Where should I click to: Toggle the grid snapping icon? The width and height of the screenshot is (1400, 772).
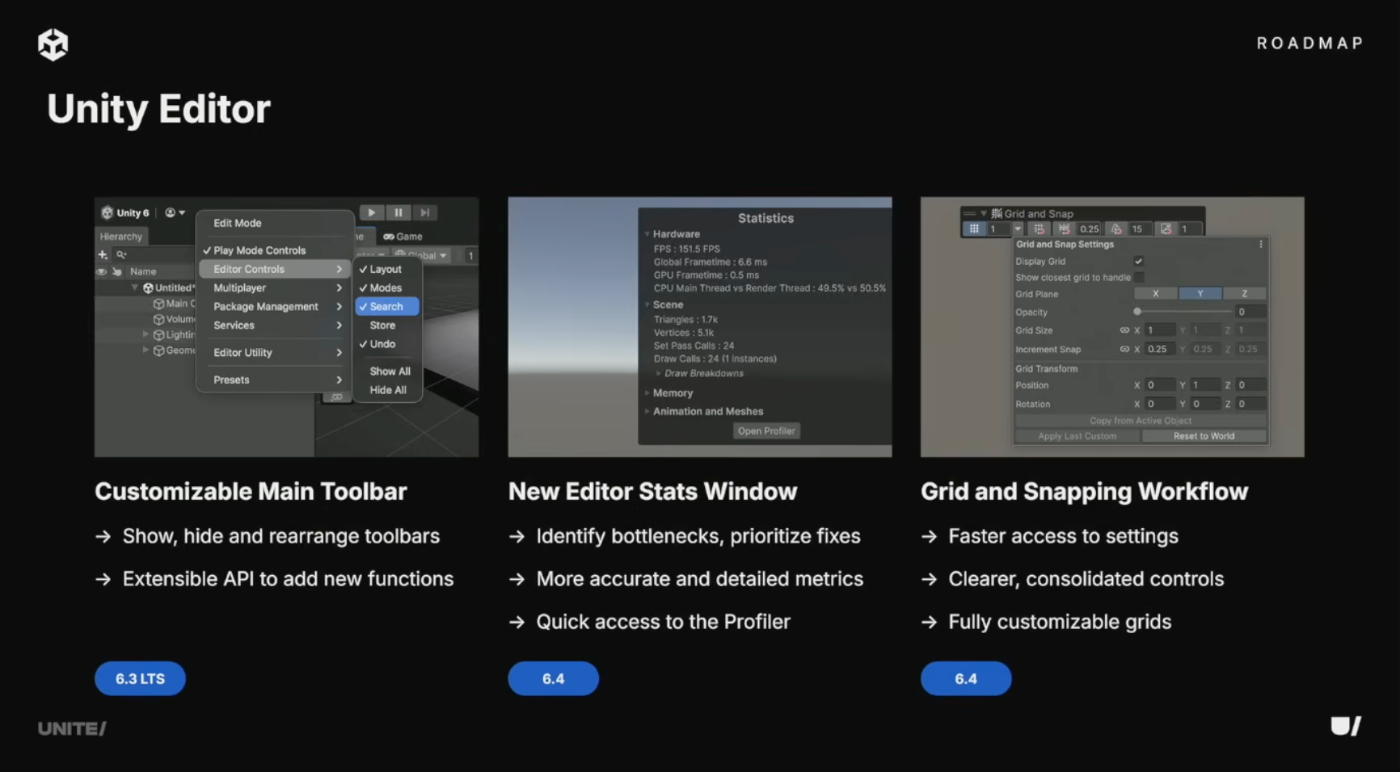click(1037, 229)
